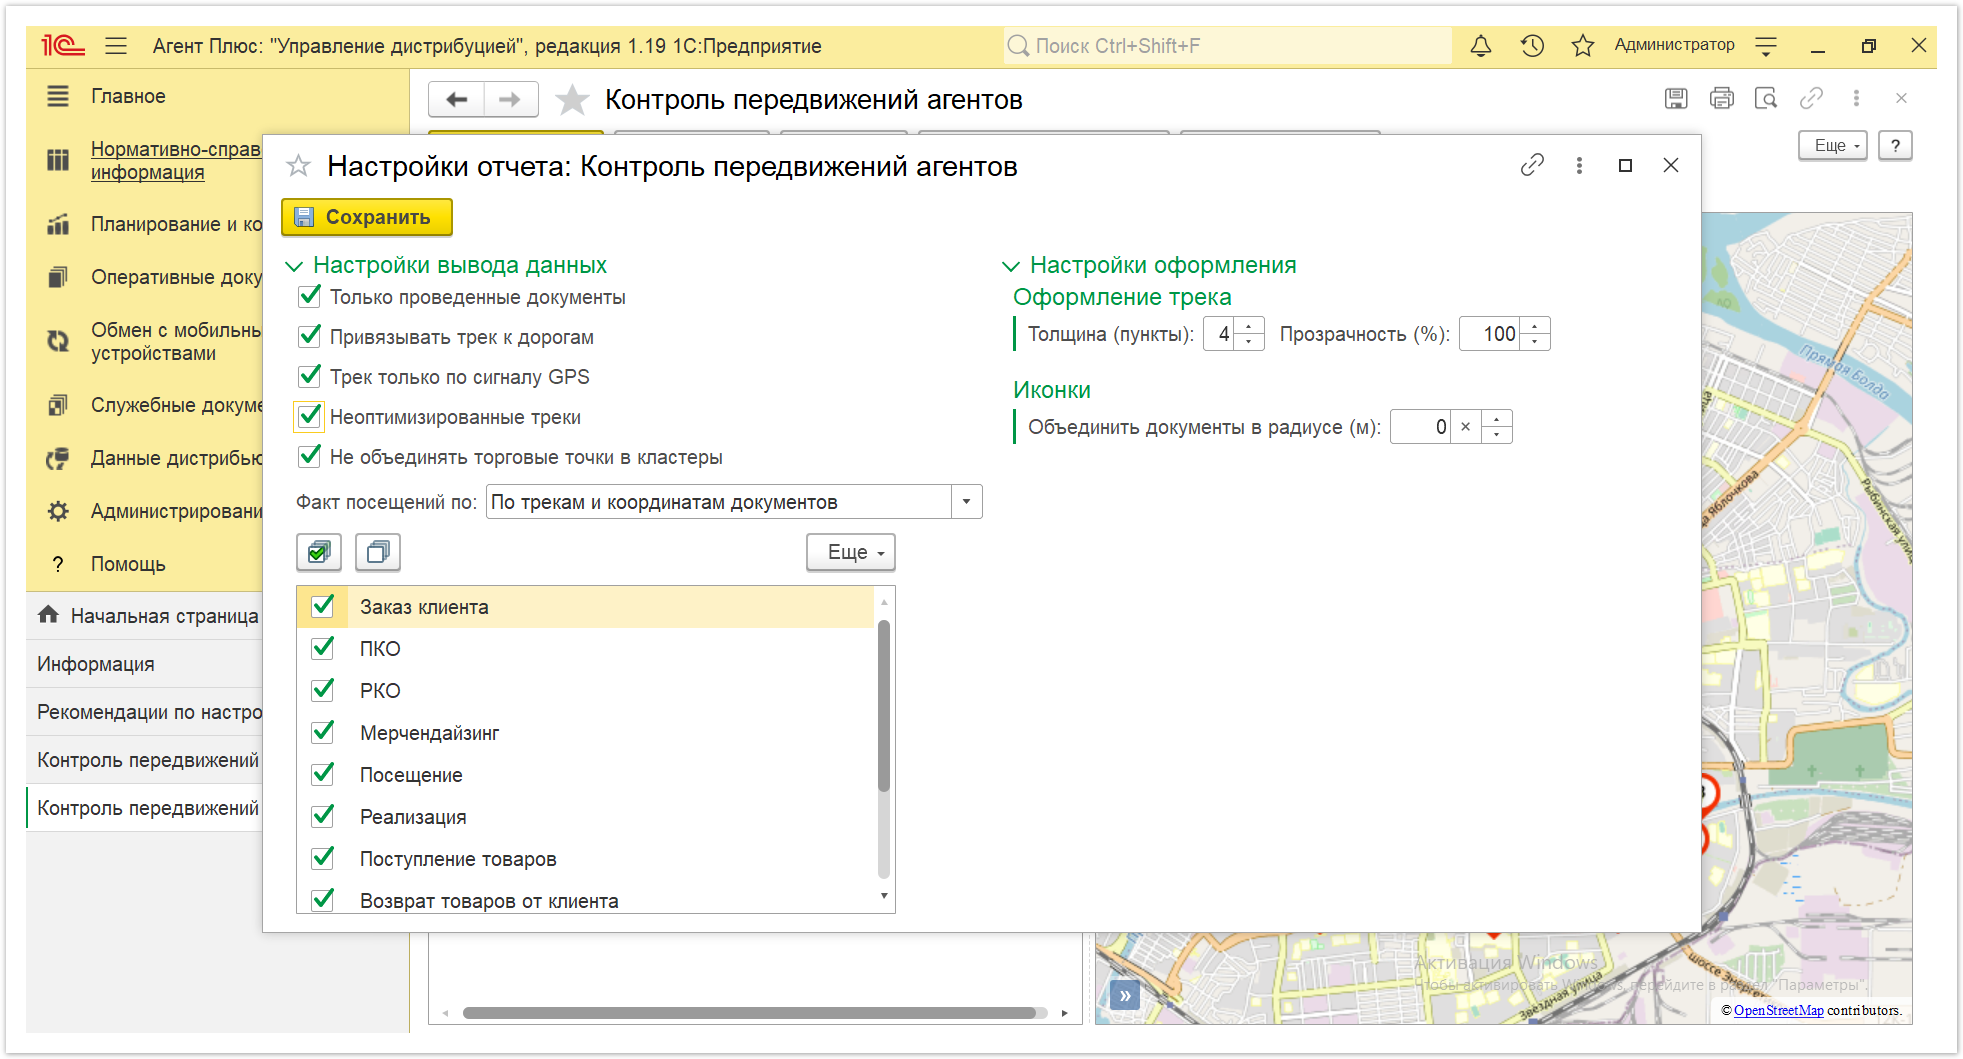Disable 'Неоптимизированные треки' checkbox
1963x1059 pixels.
pos(310,416)
